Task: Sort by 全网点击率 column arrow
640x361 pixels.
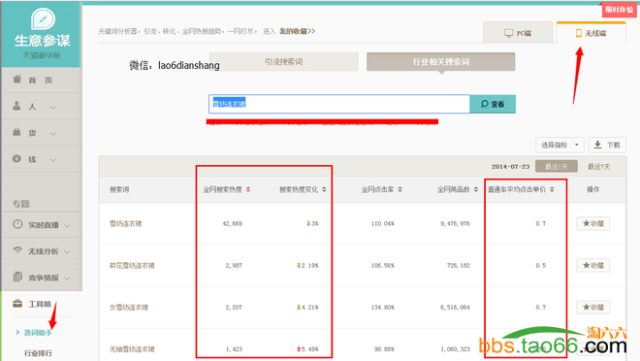Action: coord(400,189)
